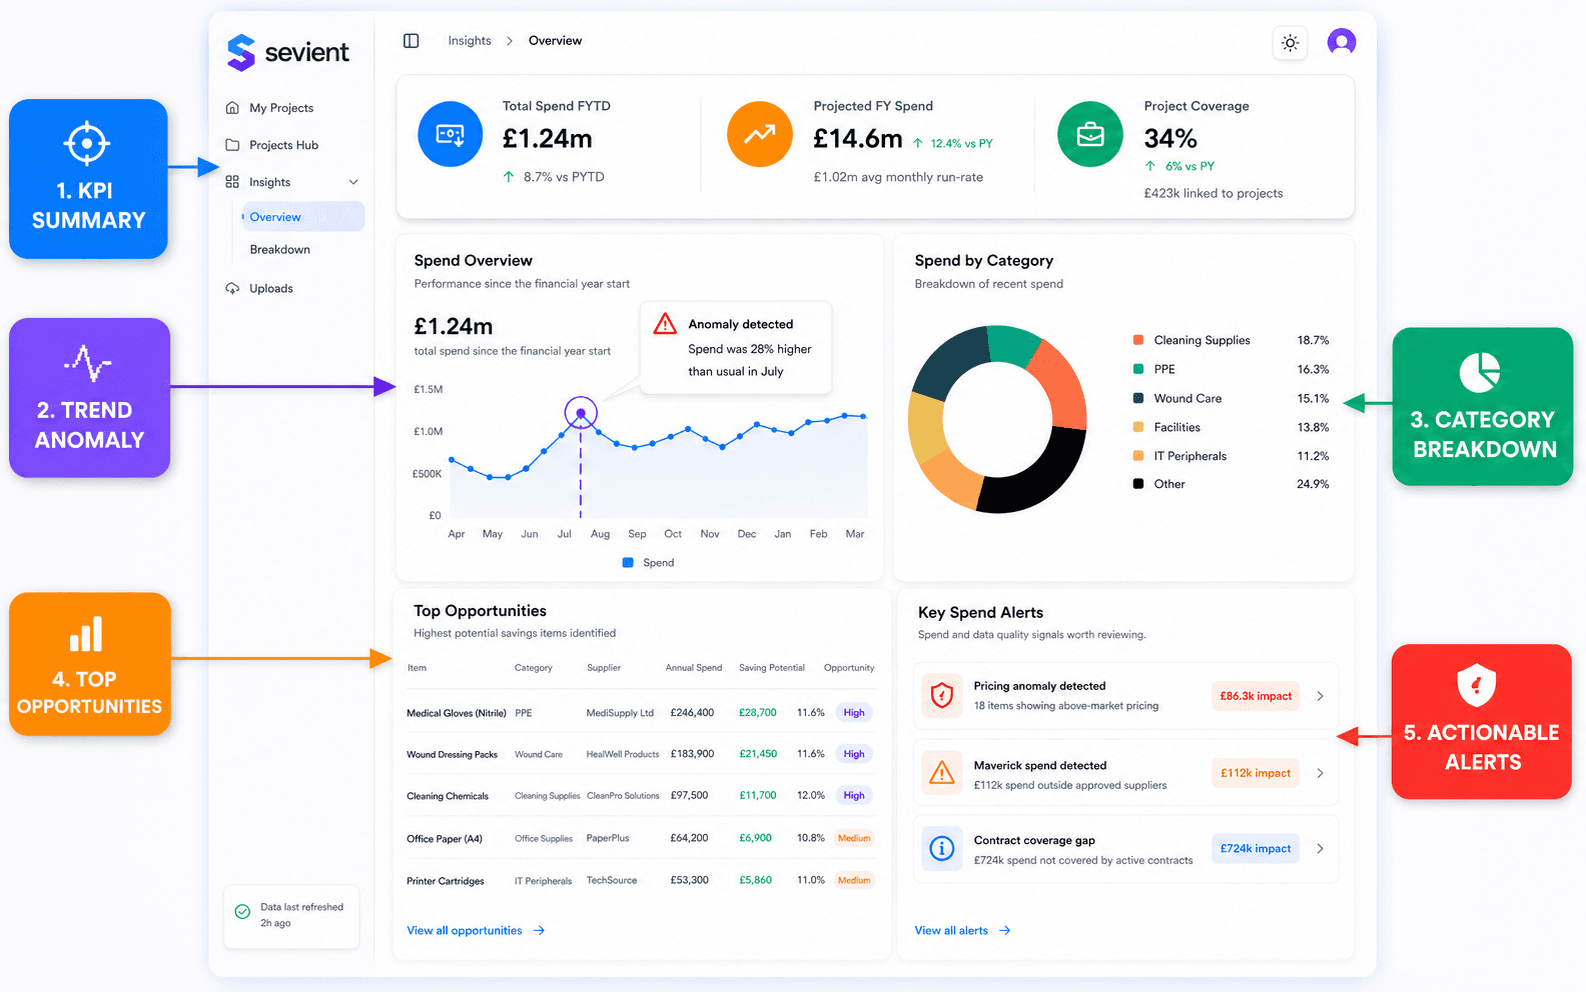Click the Sevient logo icon
Screen dimensions: 1586x992
point(241,53)
